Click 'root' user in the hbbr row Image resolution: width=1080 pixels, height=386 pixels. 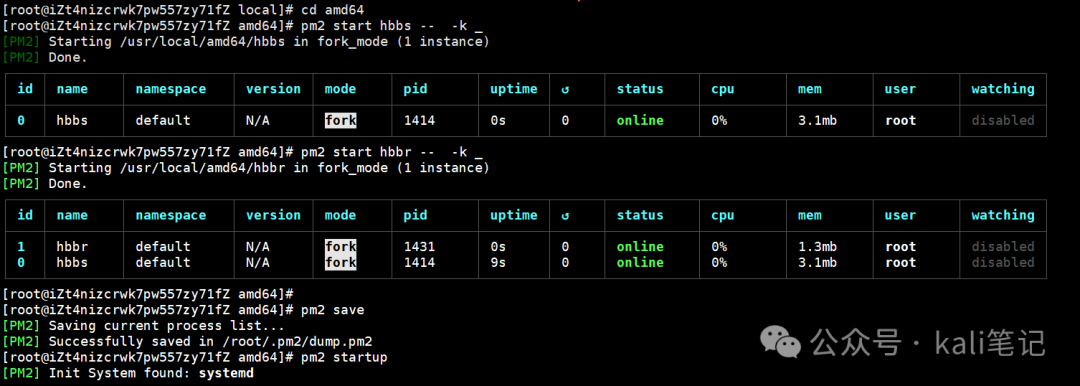click(901, 247)
